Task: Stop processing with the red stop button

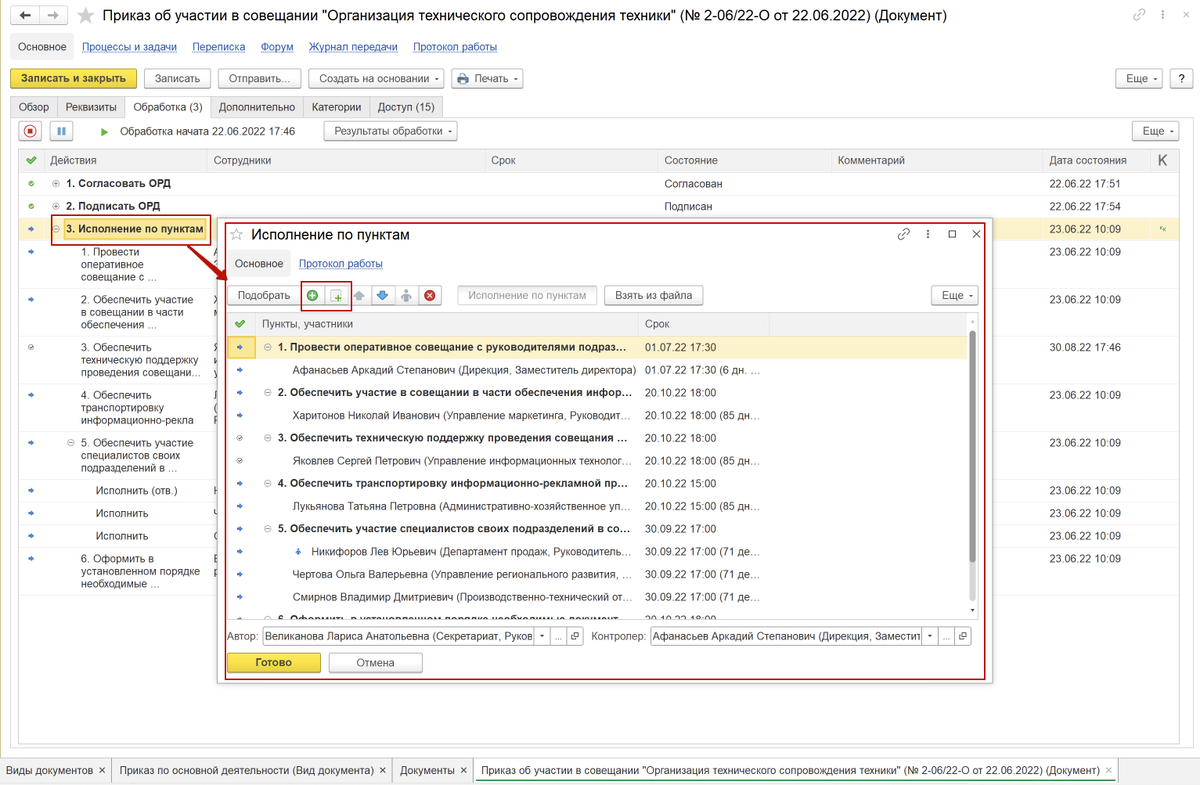Action: (30, 131)
